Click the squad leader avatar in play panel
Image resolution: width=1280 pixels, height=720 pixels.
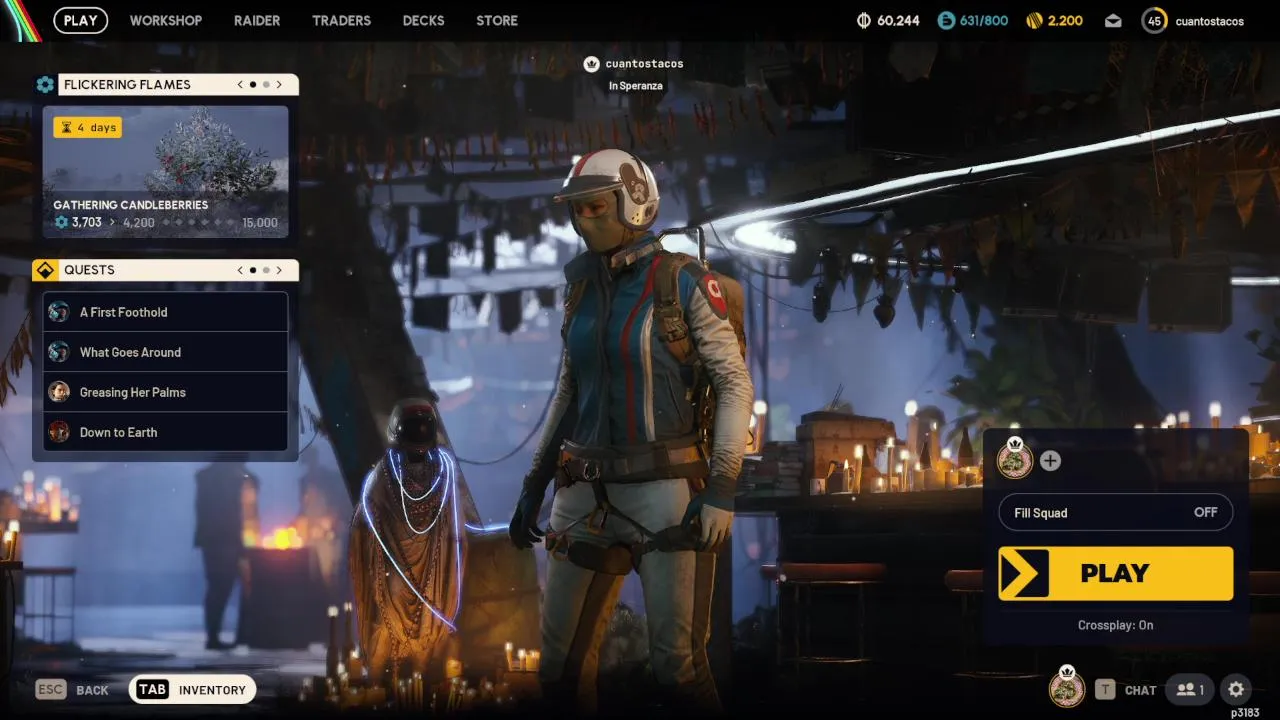click(x=1015, y=459)
